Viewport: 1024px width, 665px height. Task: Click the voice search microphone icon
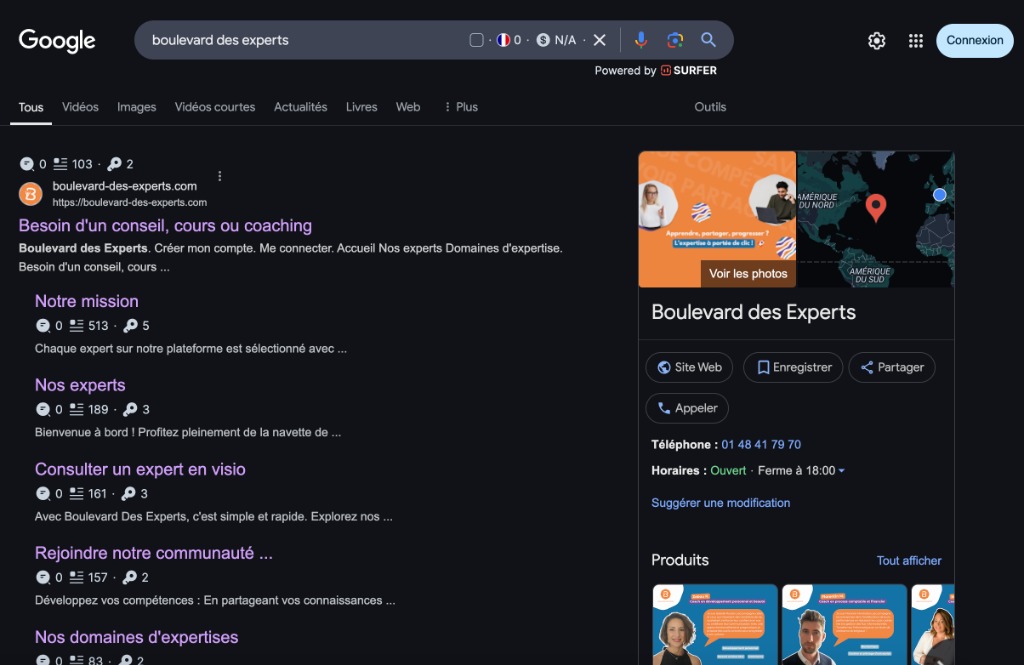coord(641,40)
